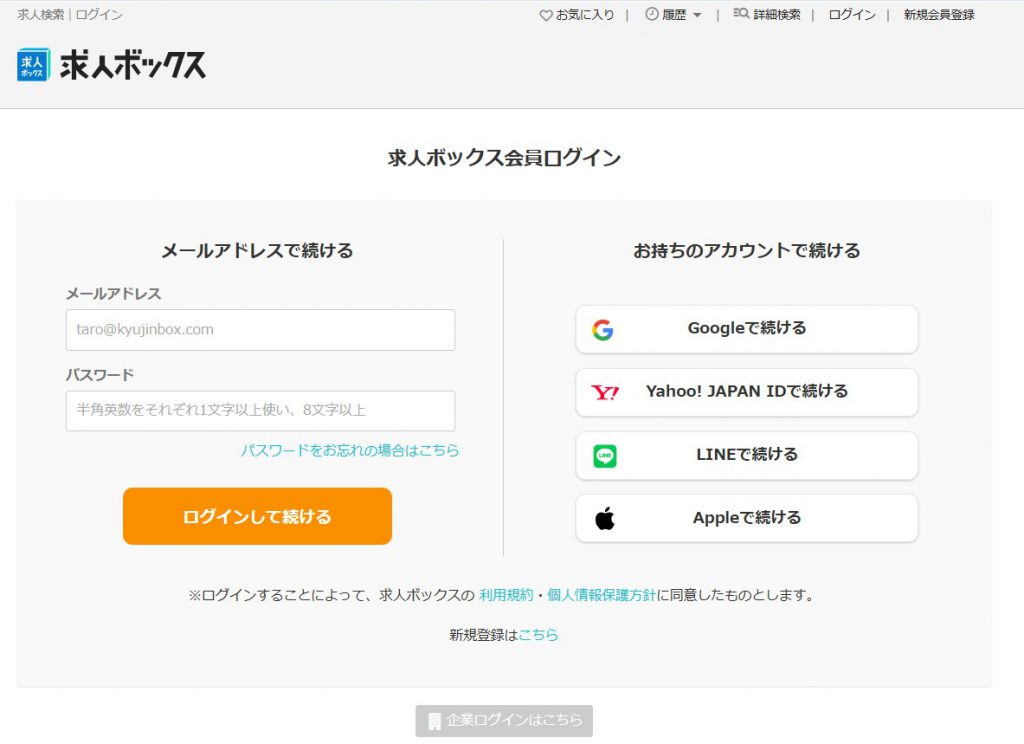
Task: Click the building icon on corporate login
Action: (x=434, y=721)
